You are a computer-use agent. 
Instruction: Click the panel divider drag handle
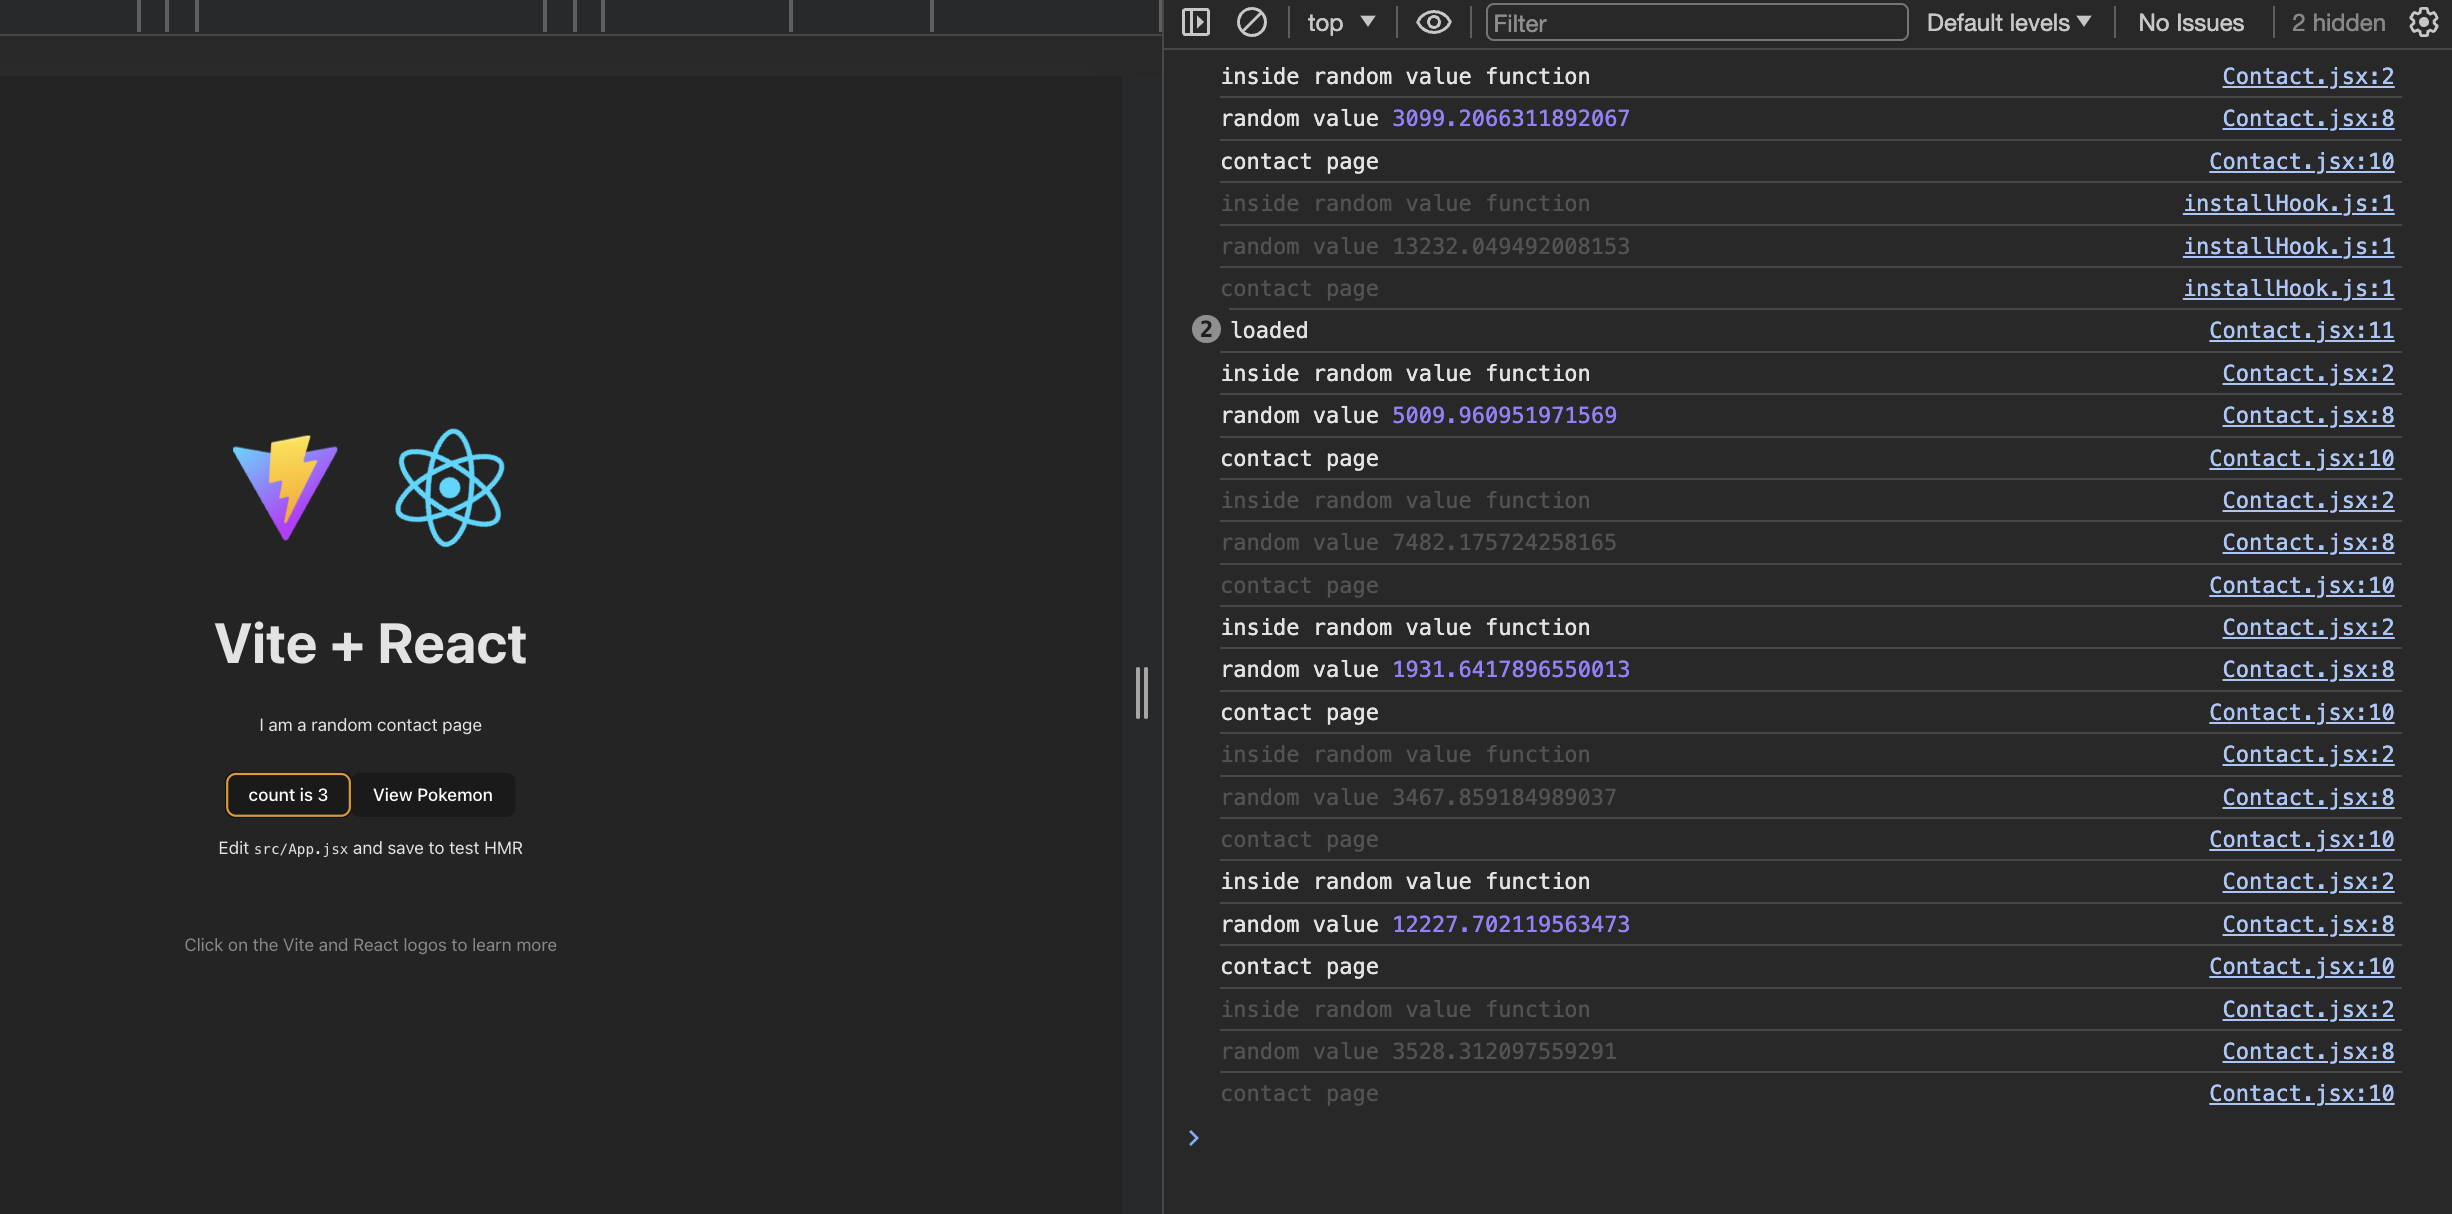pyautogui.click(x=1141, y=693)
